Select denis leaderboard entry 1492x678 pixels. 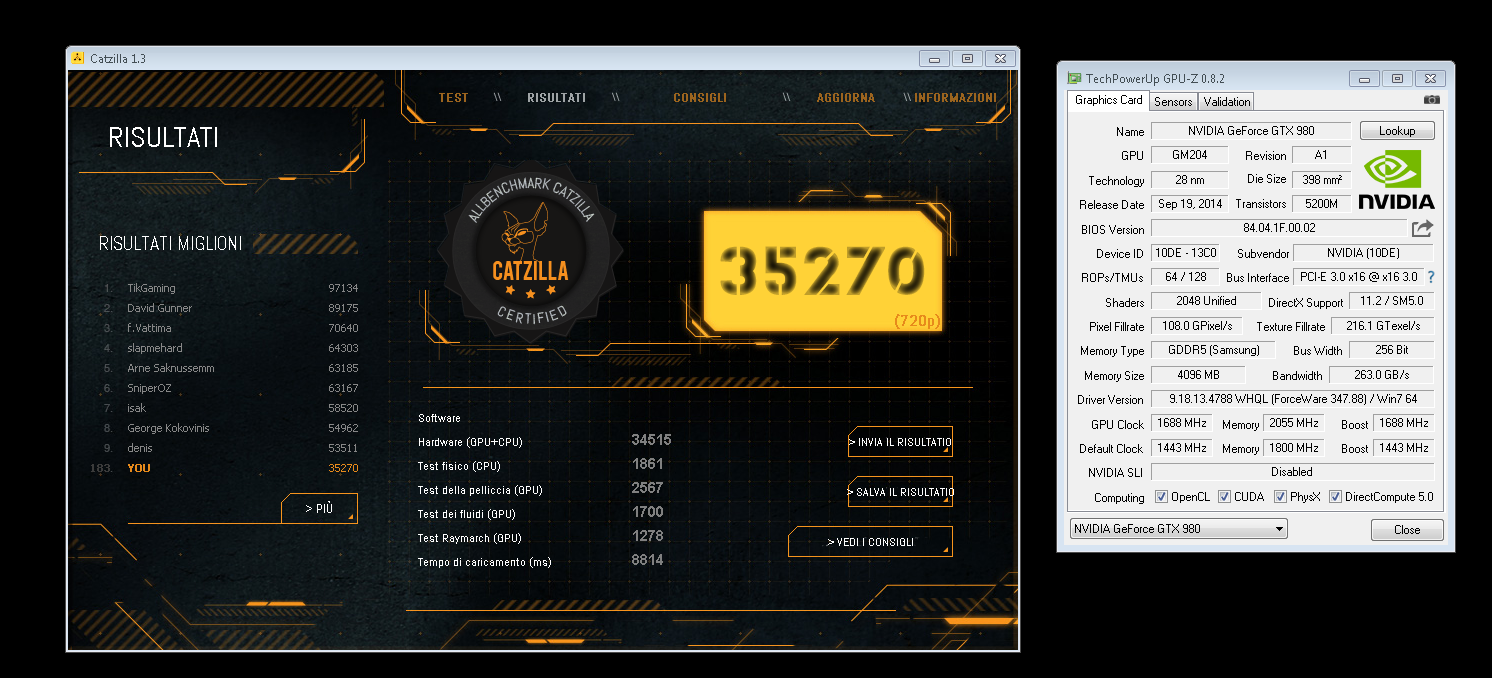point(230,448)
